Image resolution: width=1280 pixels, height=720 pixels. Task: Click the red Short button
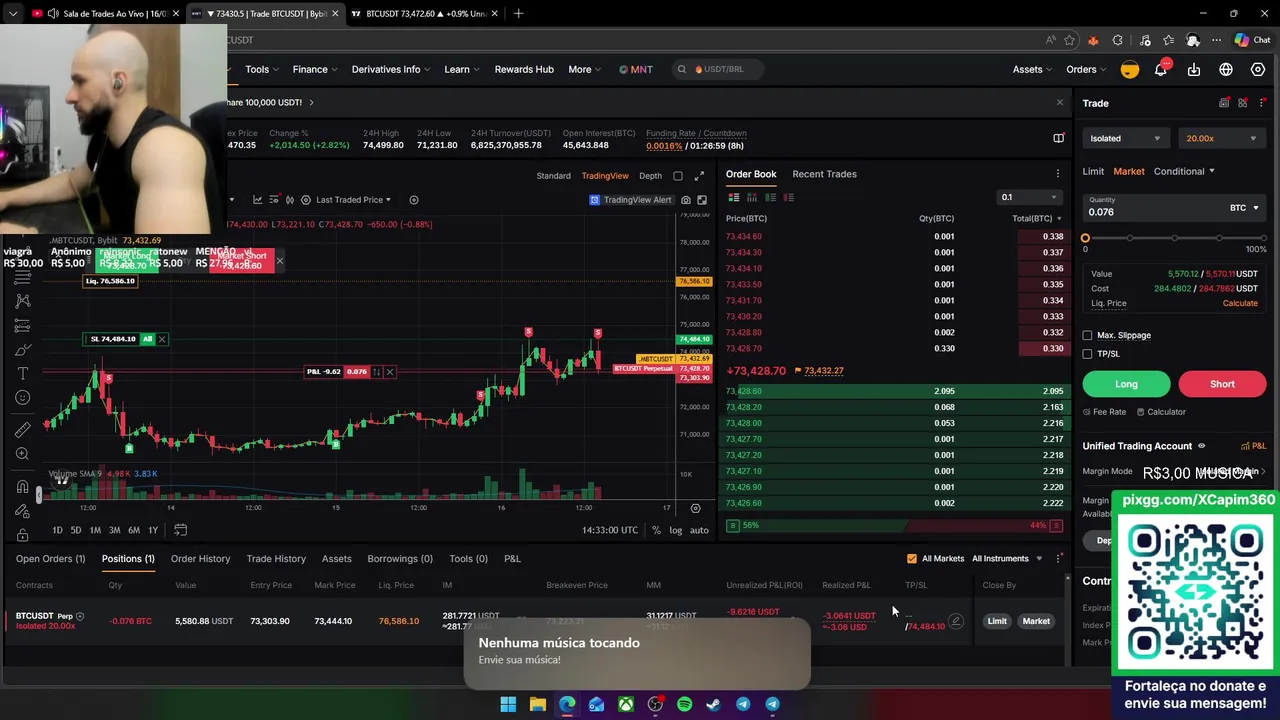[1222, 384]
